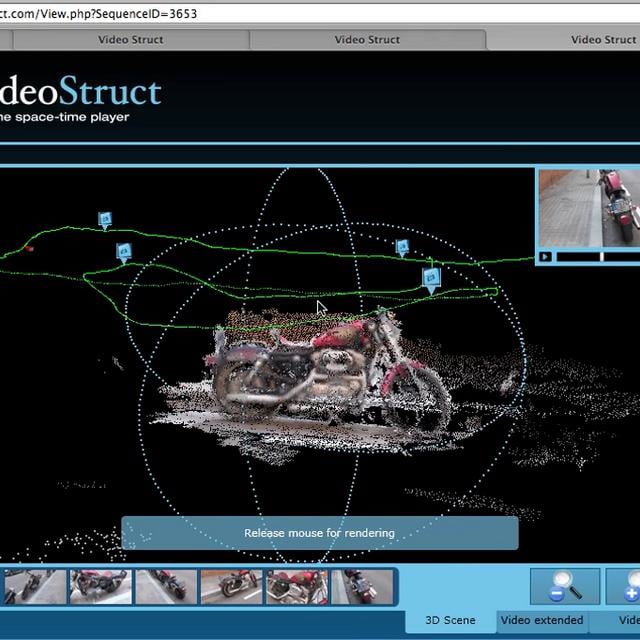Open the Video extended tab
The height and width of the screenshot is (640, 640).
click(541, 620)
